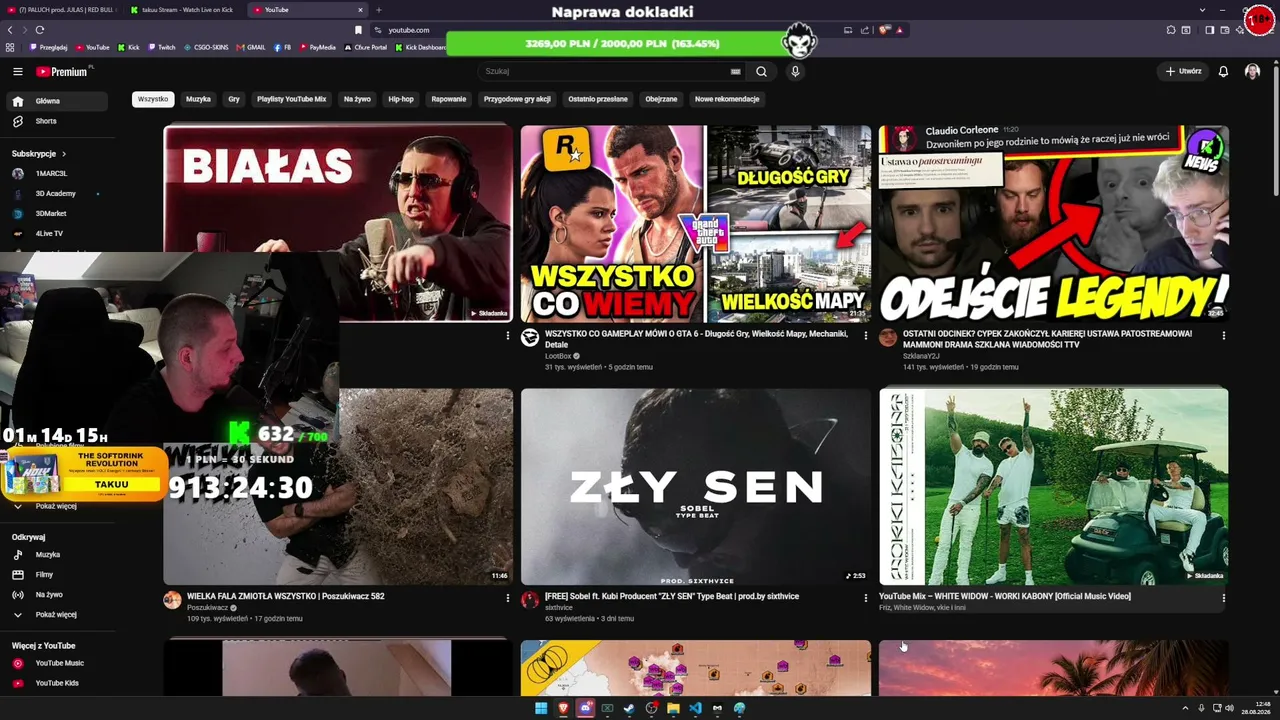This screenshot has width=1280, height=720.
Task: Select the Playlisty YouTube Mix chip
Action: coord(291,99)
